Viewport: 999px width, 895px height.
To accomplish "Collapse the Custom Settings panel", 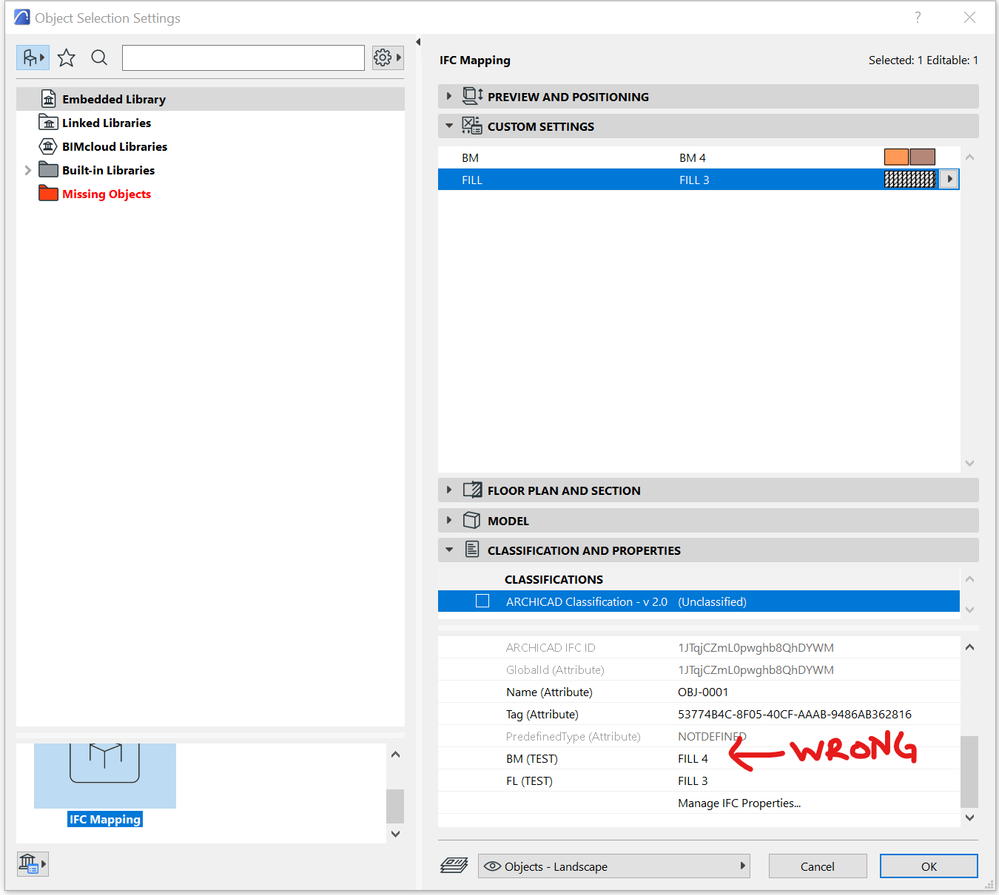I will 449,126.
